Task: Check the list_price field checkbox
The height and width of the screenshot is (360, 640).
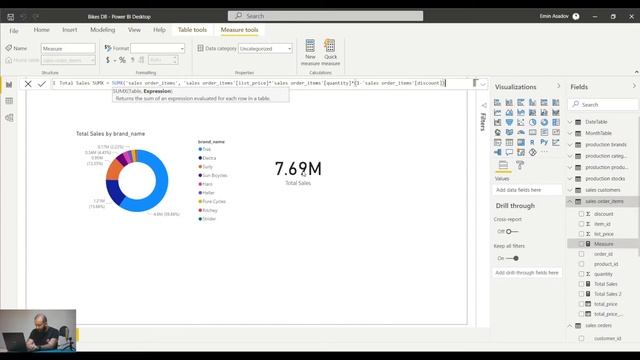Action: [x=581, y=234]
